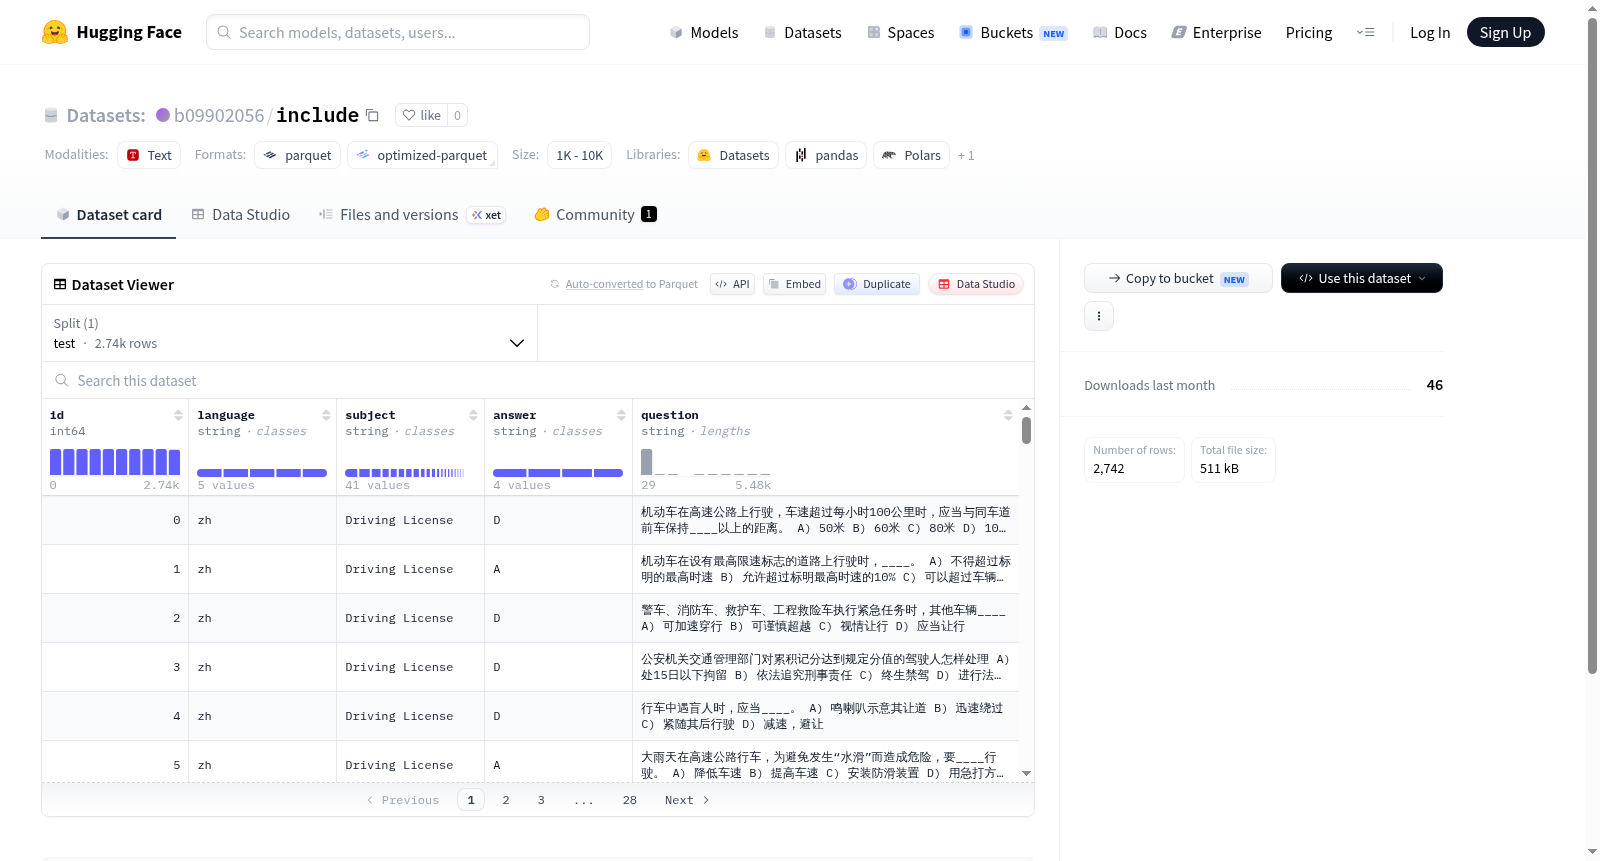Click the page vertical scrollbar

point(1593,345)
